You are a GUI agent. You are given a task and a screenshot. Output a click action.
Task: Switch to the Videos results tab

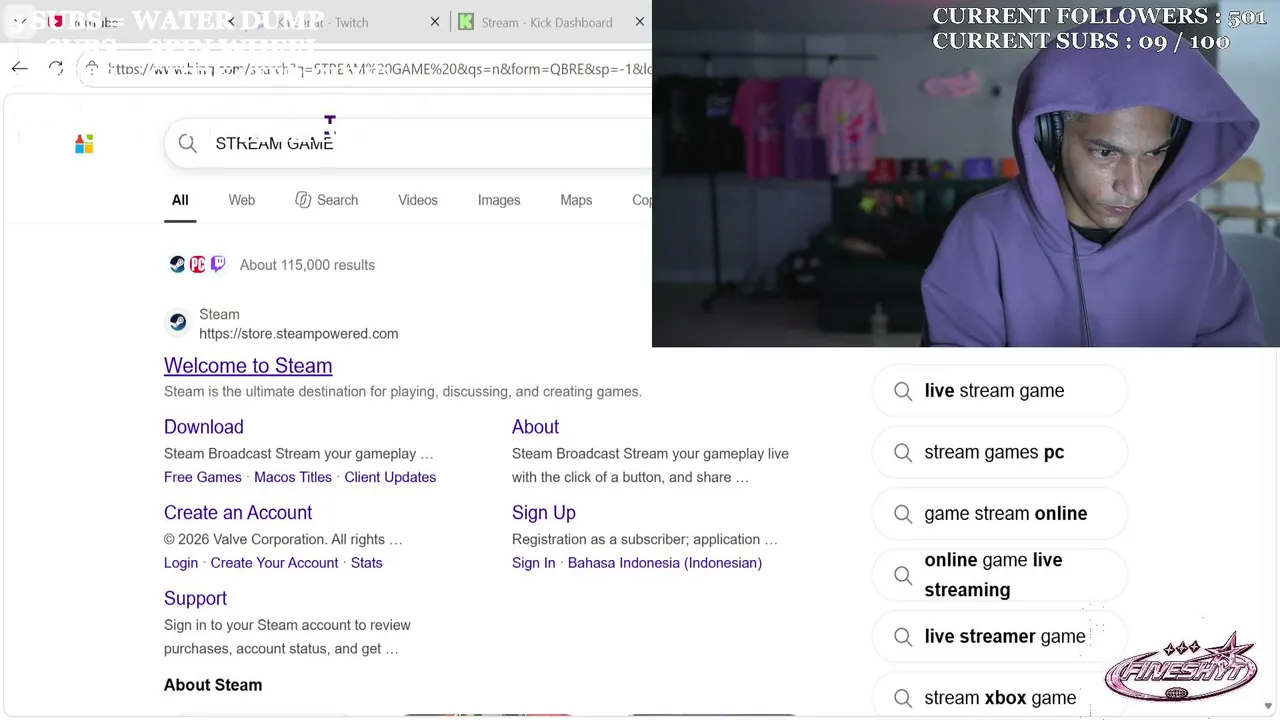point(418,200)
